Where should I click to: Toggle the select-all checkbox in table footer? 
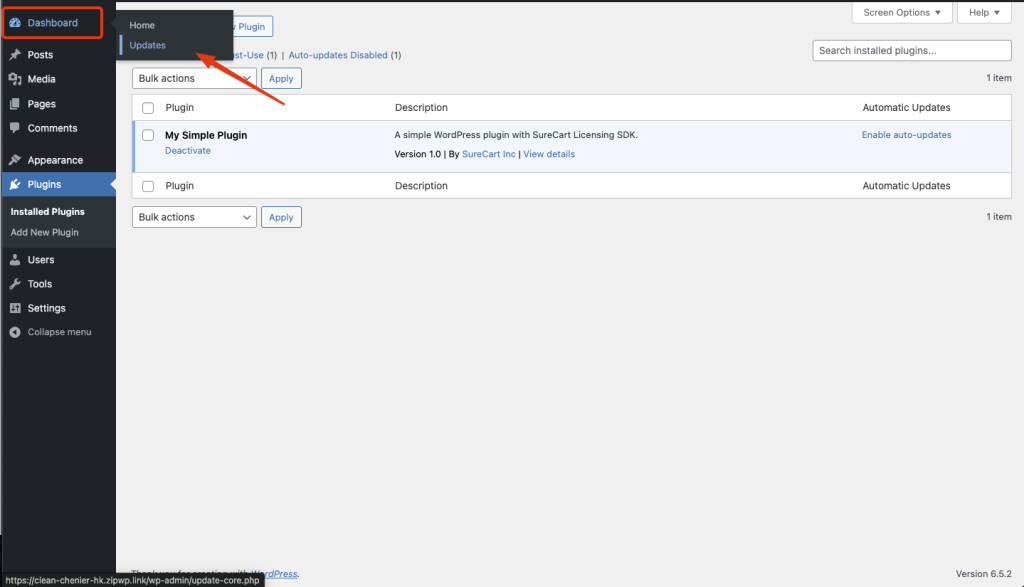click(148, 186)
